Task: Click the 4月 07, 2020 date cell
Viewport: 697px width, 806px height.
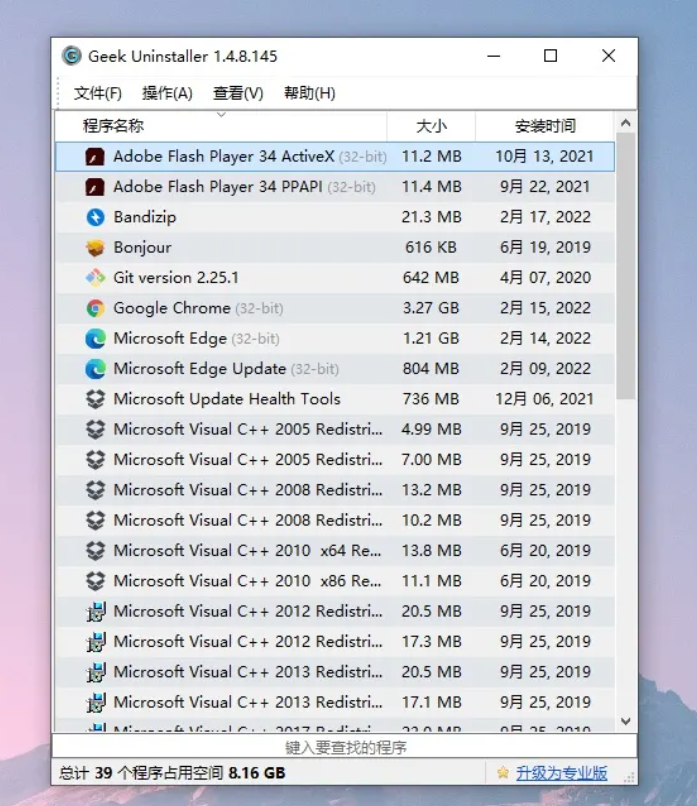Action: click(545, 278)
